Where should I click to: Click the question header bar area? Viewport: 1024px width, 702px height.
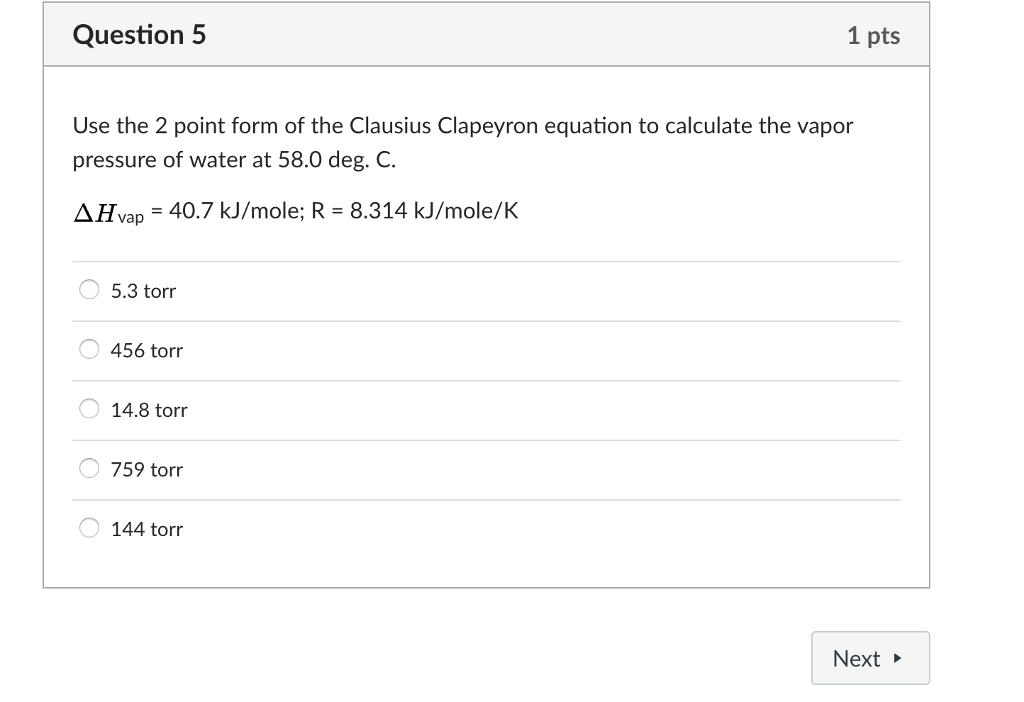(485, 34)
